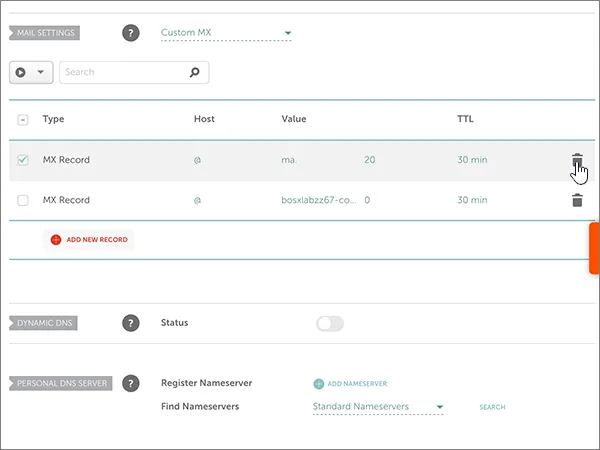This screenshot has width=600, height=450.
Task: Click the Dynamic DNS 'Status' label
Action: click(174, 323)
